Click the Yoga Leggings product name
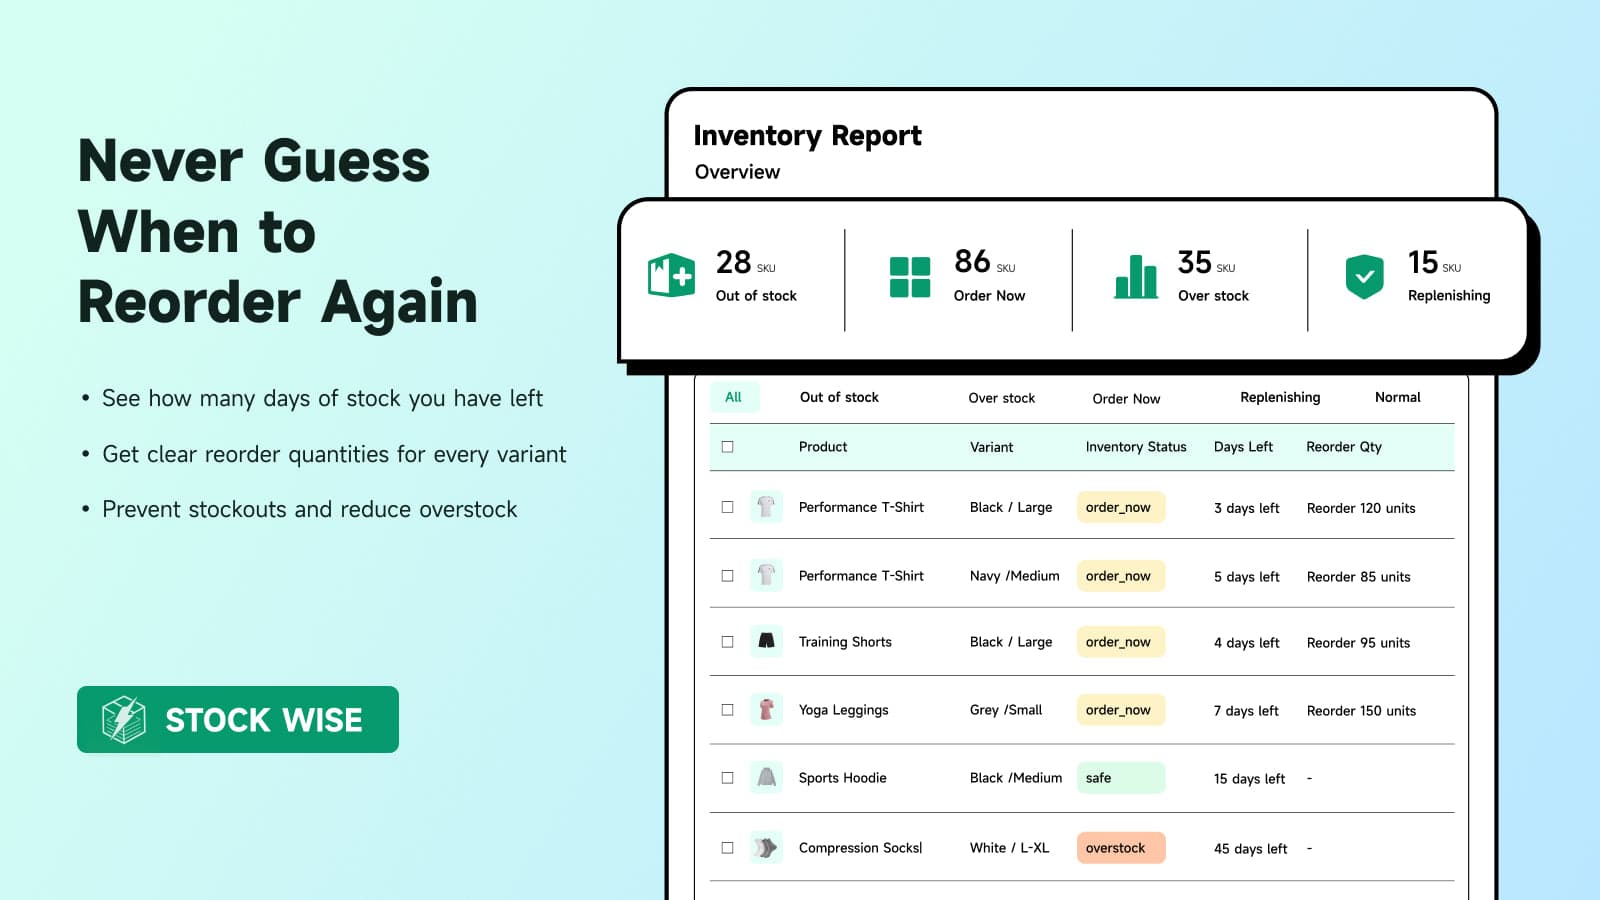This screenshot has height=900, width=1600. tap(843, 710)
